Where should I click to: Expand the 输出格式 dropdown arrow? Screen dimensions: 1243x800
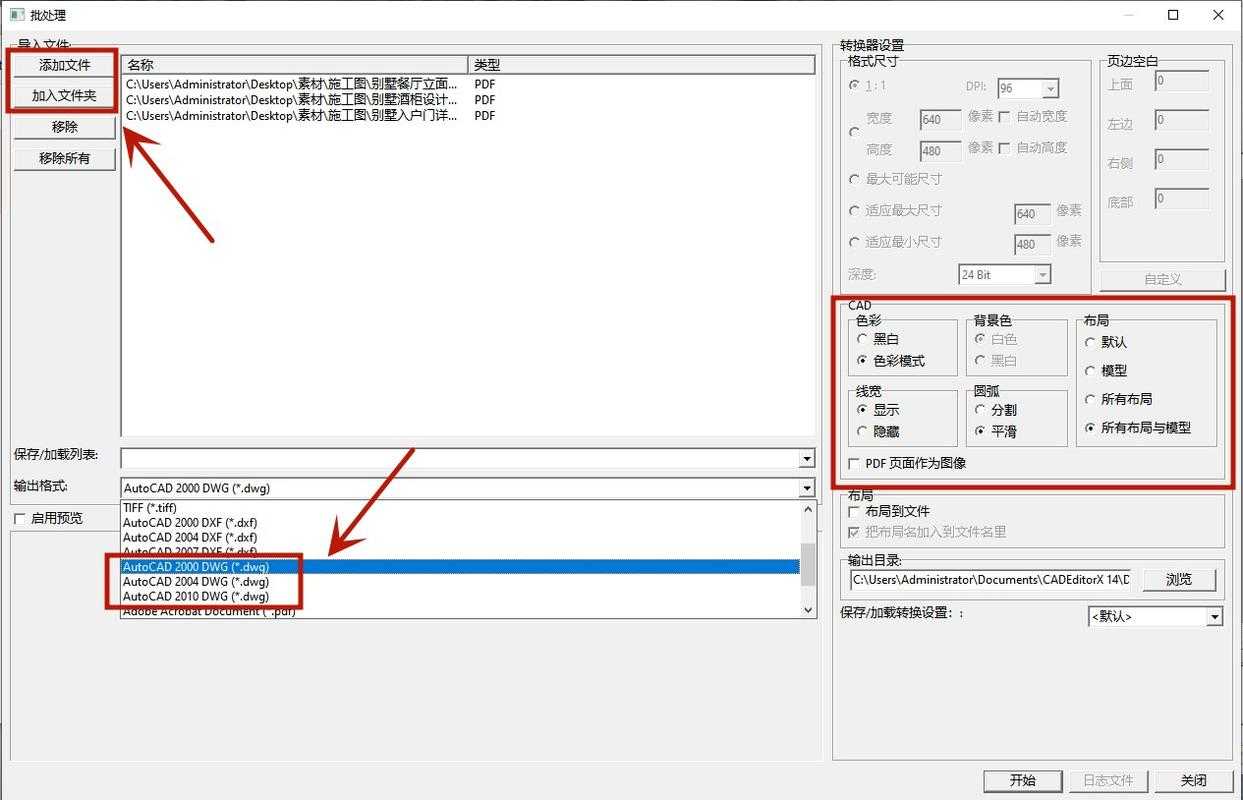pyautogui.click(x=807, y=488)
